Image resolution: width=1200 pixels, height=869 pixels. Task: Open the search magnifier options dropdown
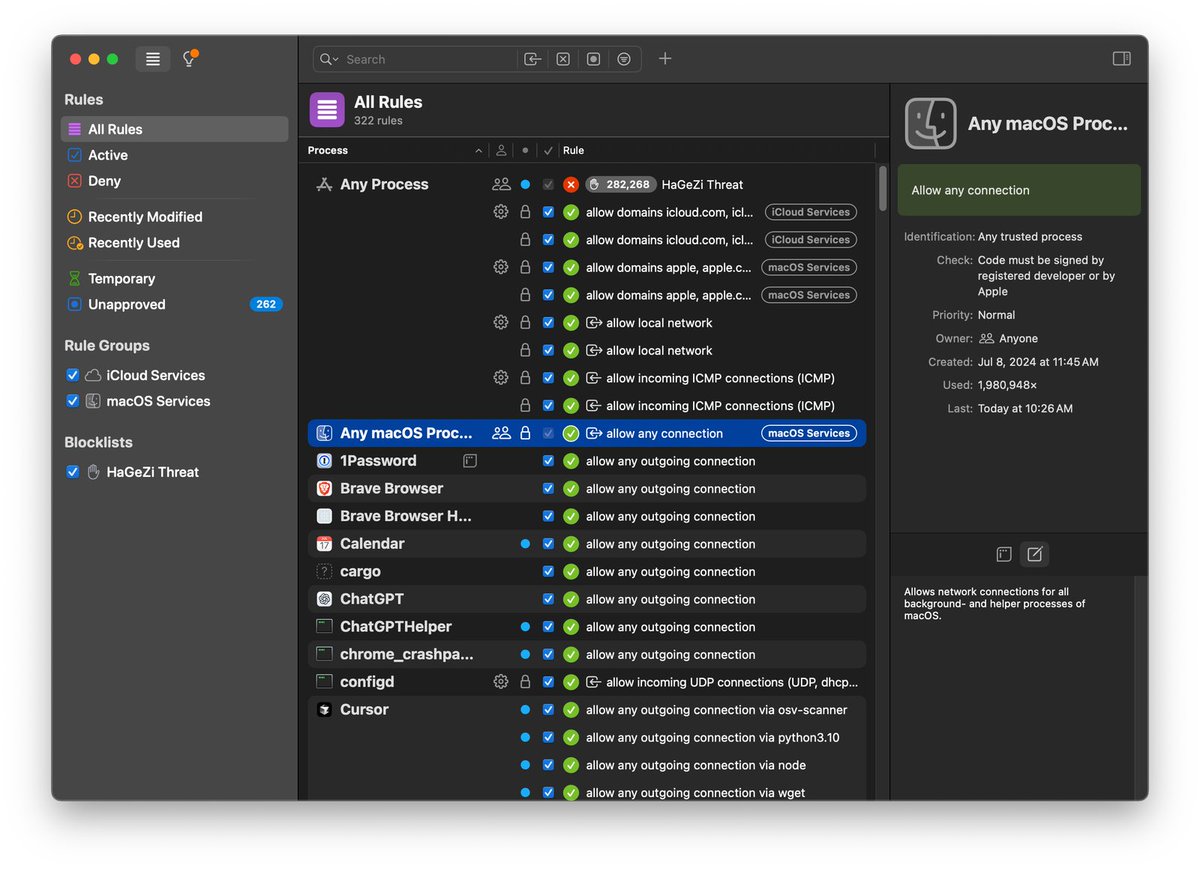329,59
